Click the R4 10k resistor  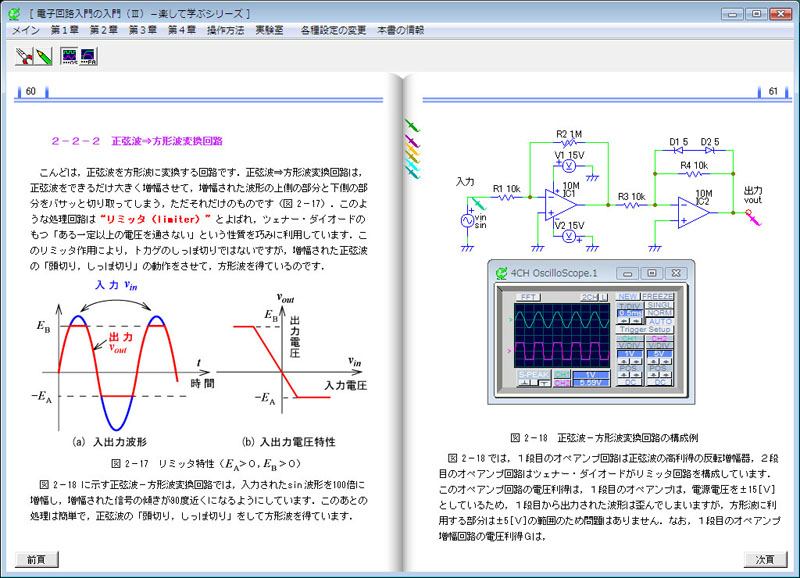pyautogui.click(x=694, y=174)
